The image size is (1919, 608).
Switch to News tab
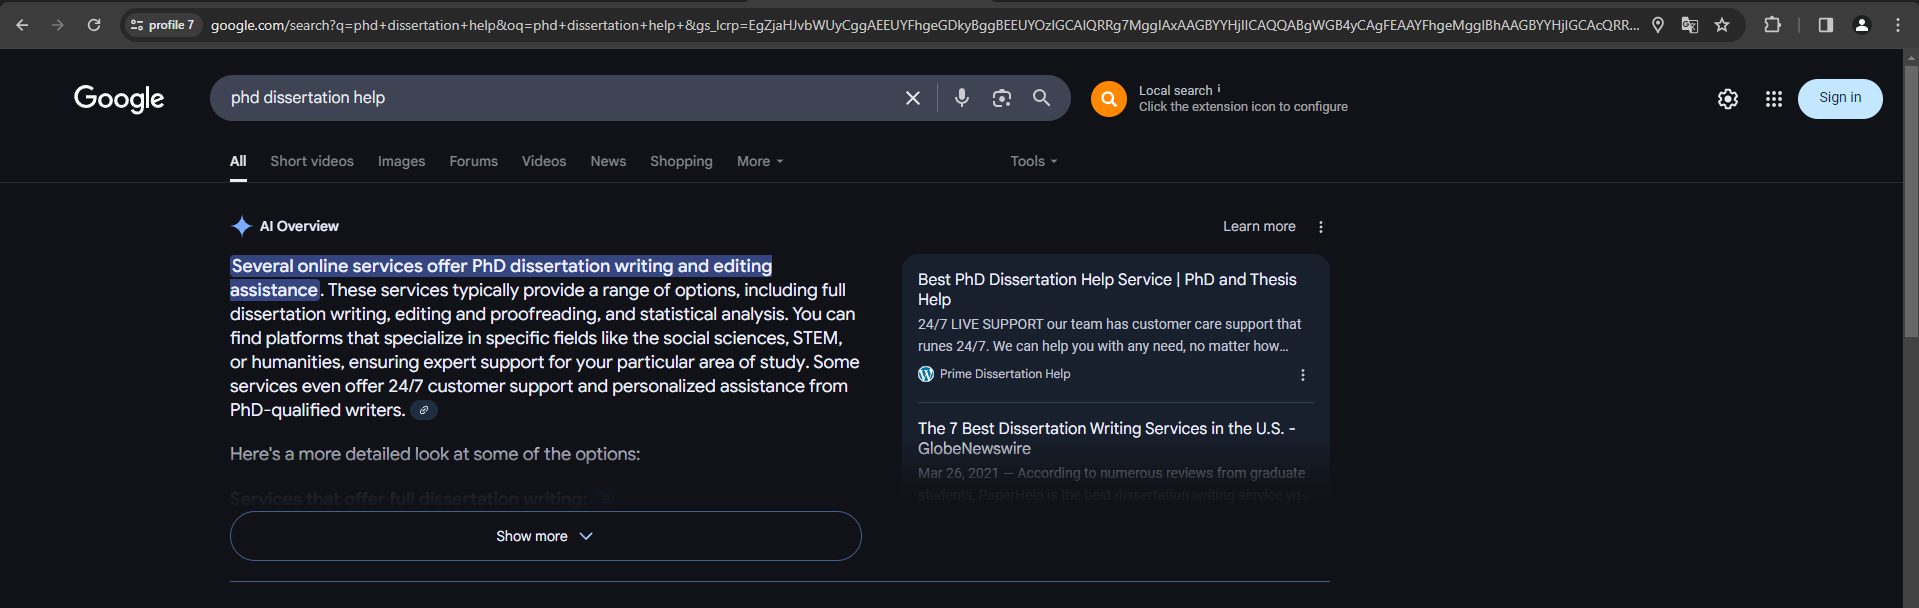608,161
